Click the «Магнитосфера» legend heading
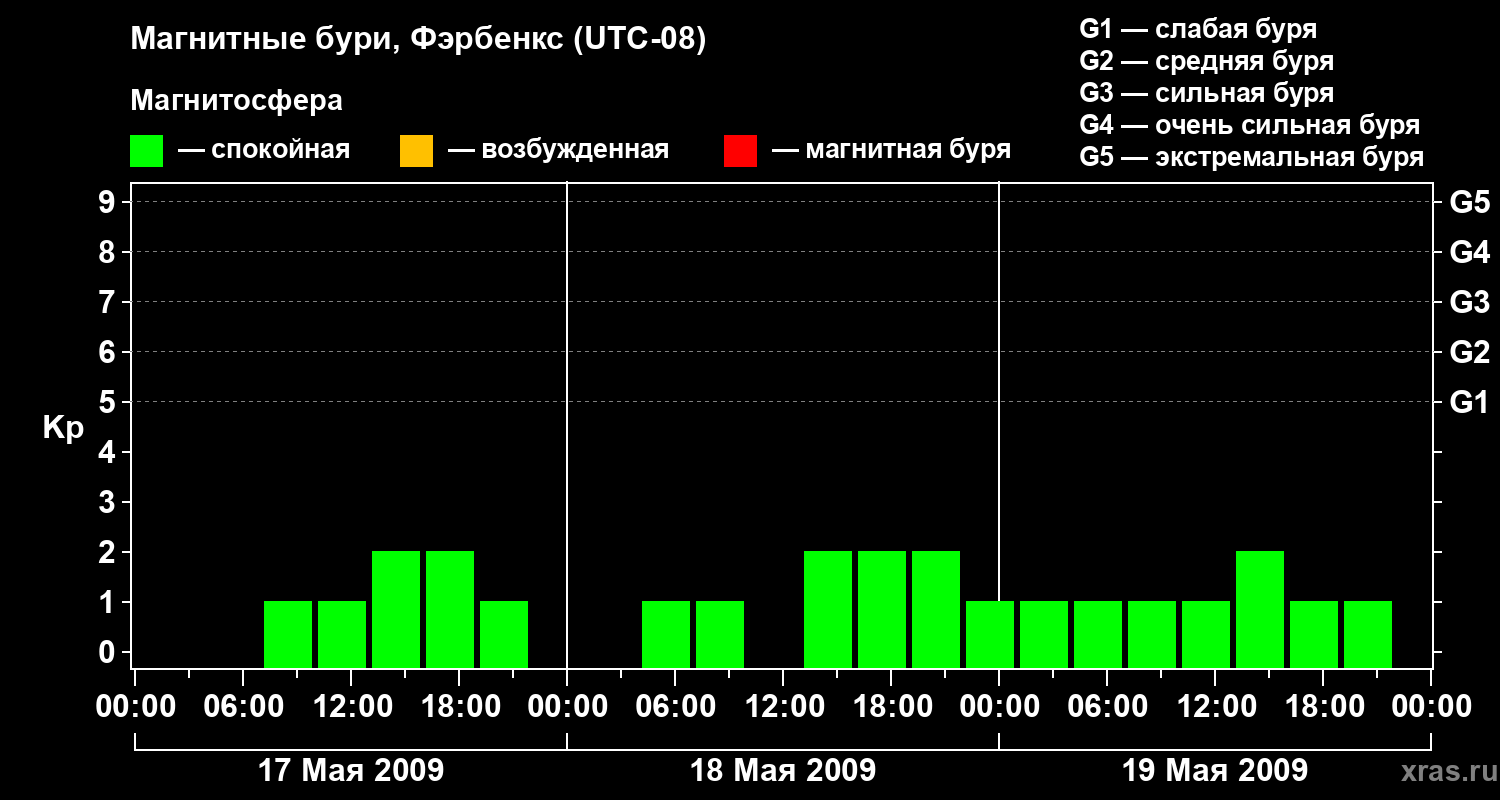This screenshot has width=1500, height=800. click(x=236, y=101)
